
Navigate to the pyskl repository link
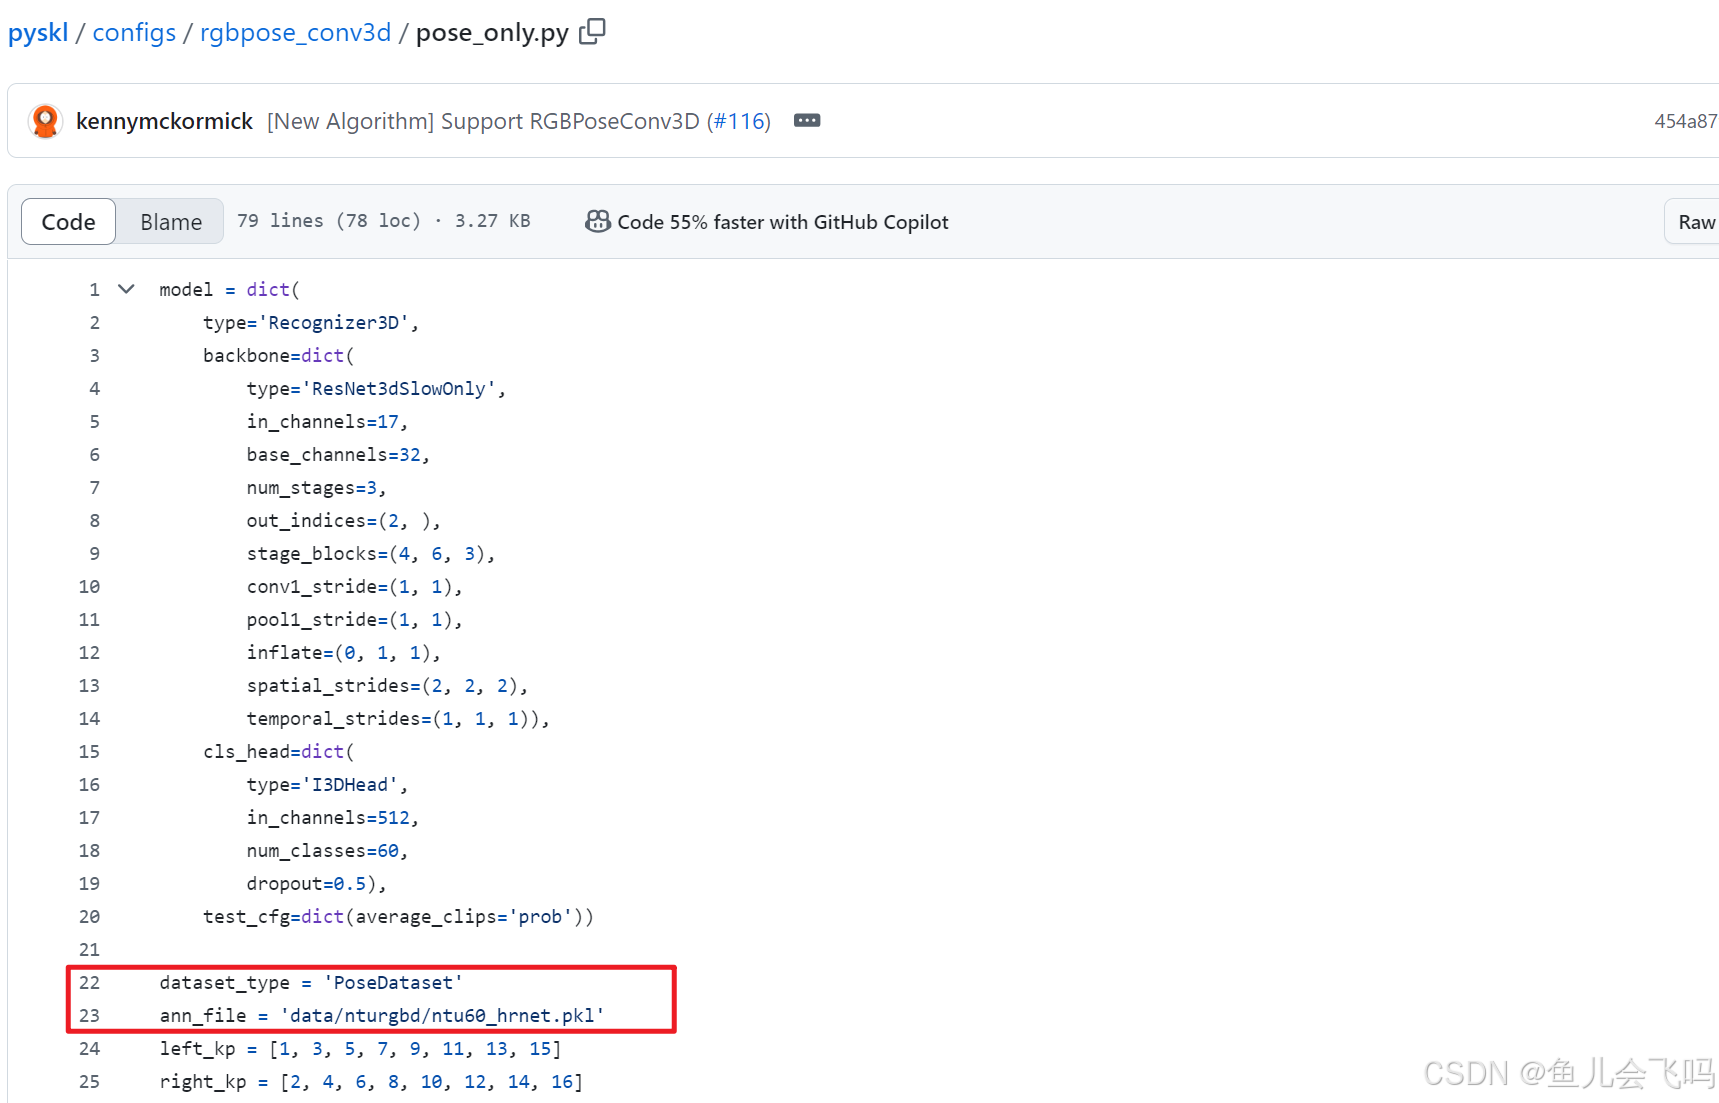(37, 31)
